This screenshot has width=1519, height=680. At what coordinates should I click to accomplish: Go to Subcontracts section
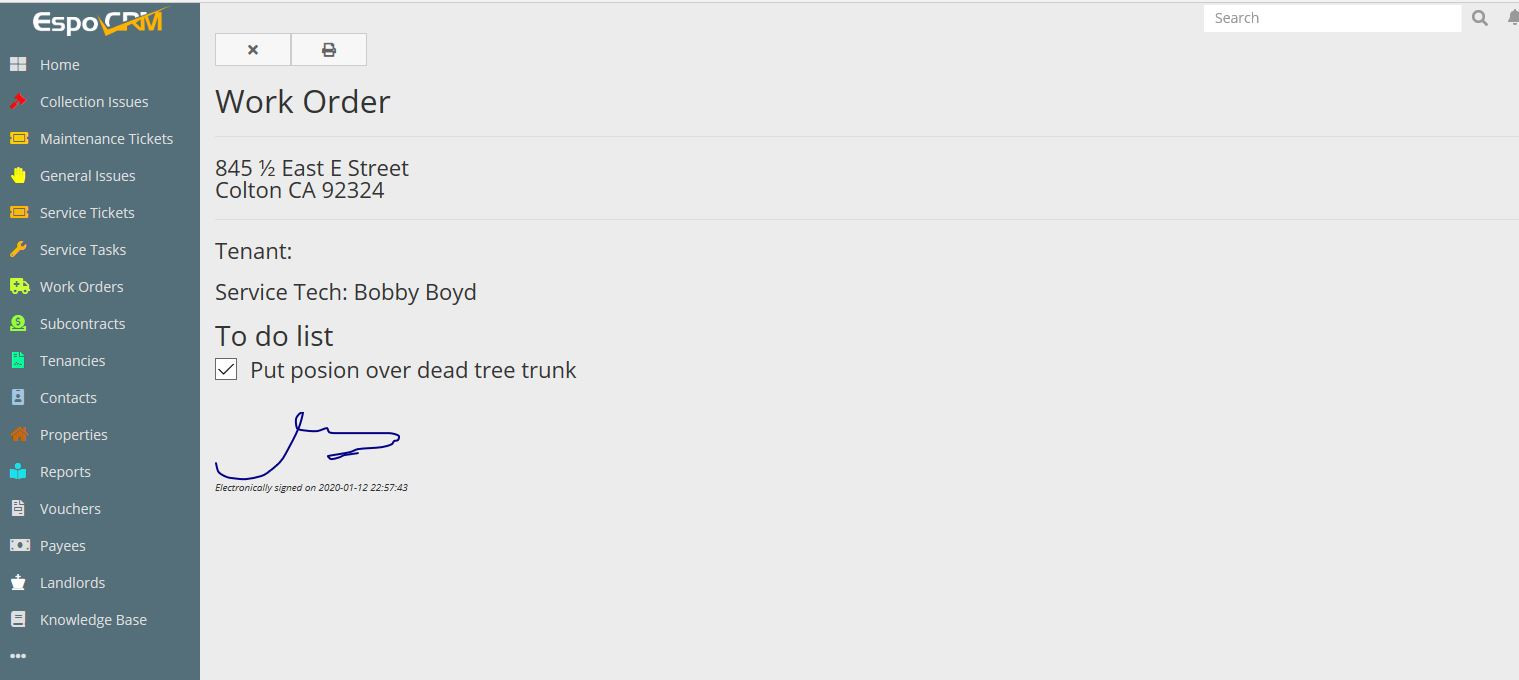(x=82, y=324)
